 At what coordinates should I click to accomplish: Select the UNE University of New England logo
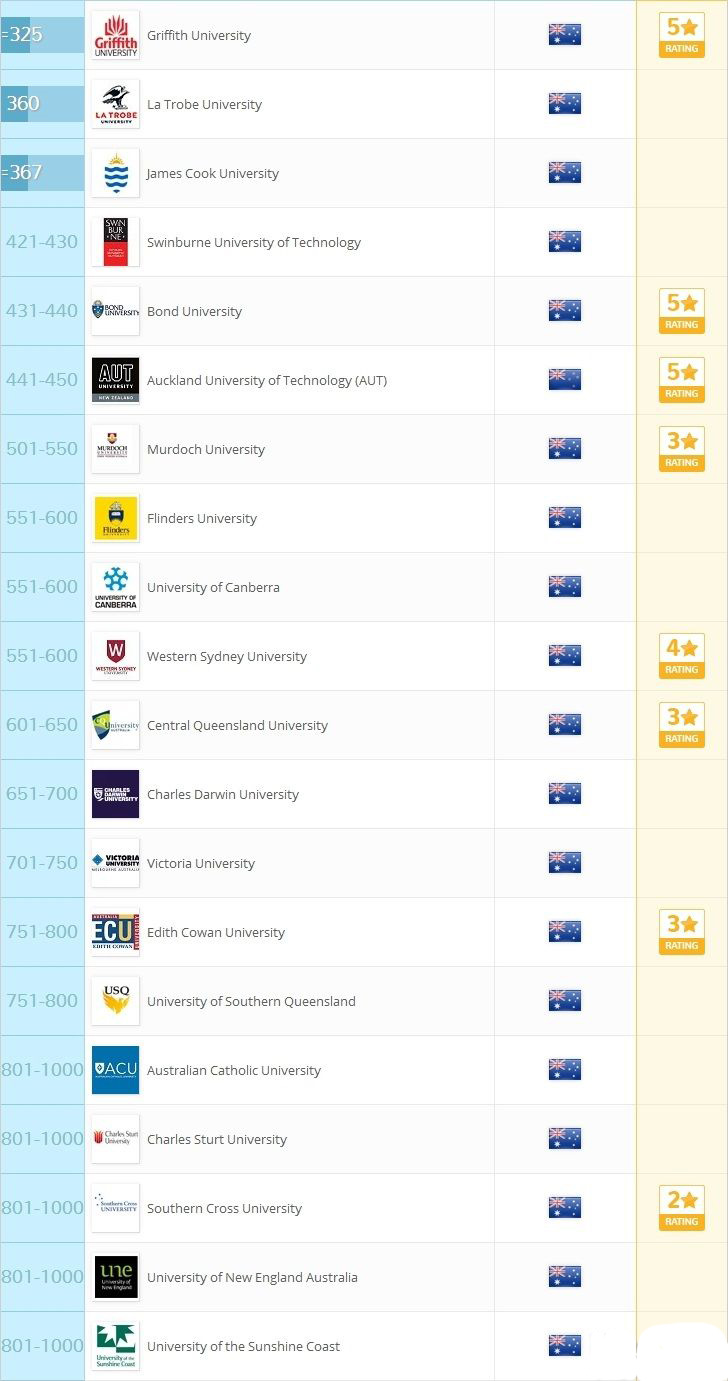(115, 1277)
